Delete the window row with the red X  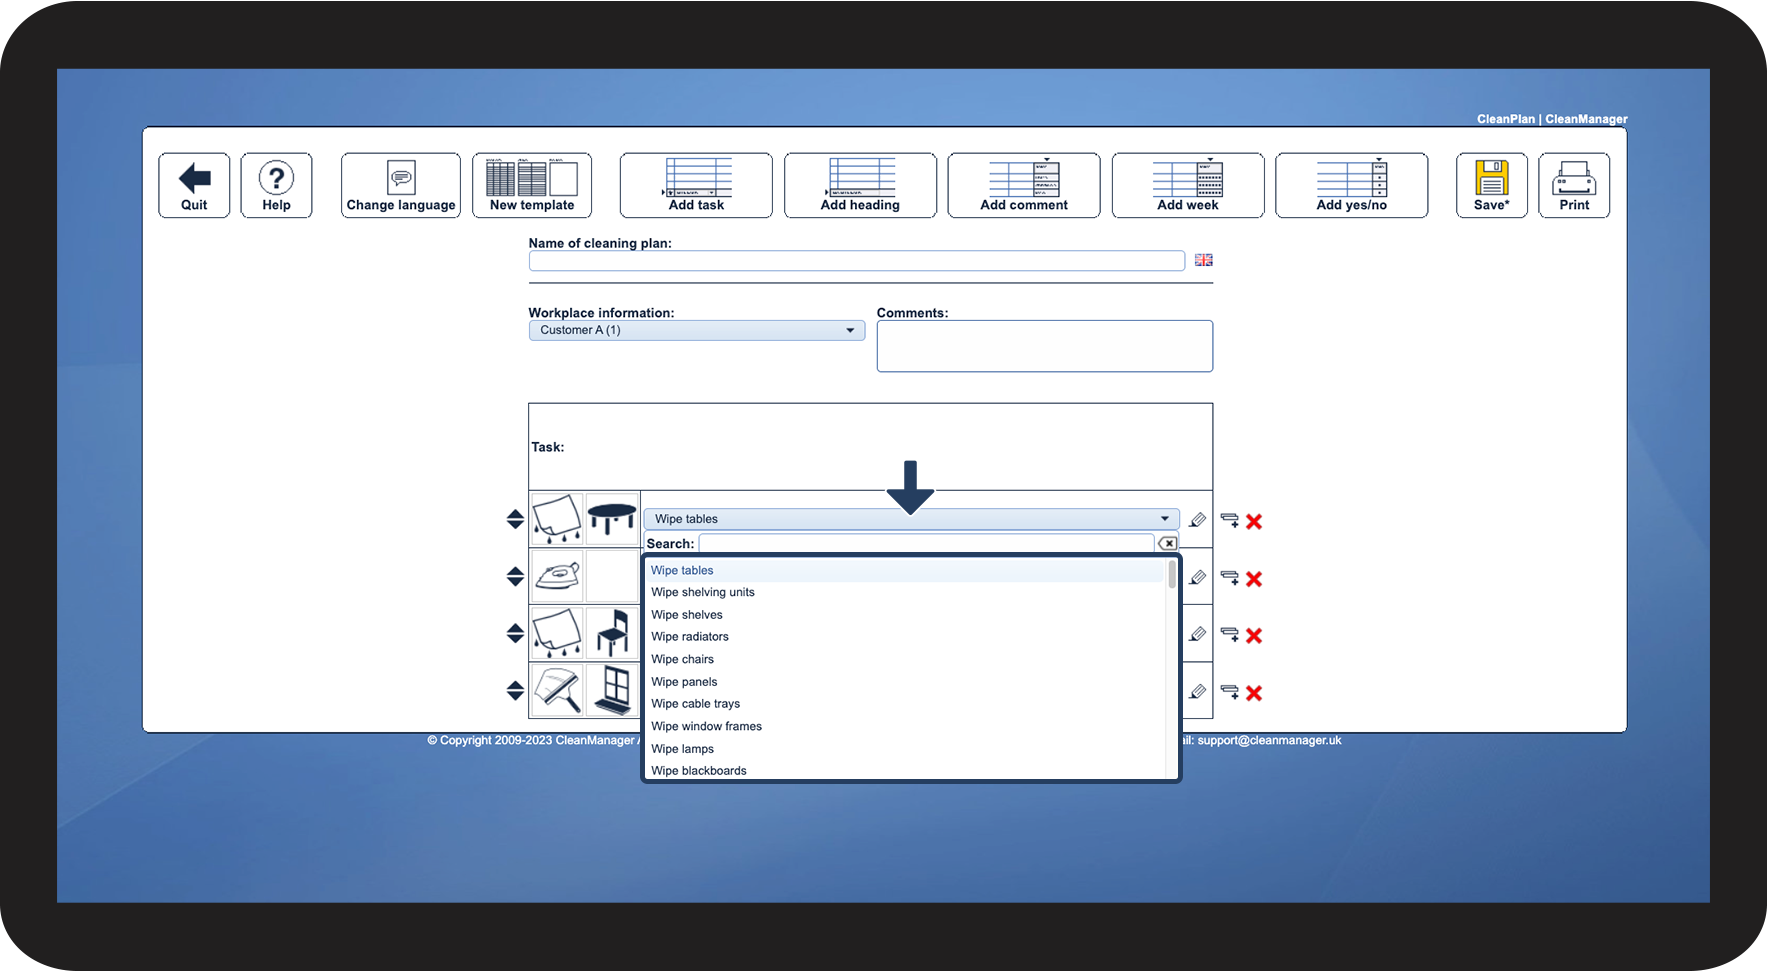1254,693
